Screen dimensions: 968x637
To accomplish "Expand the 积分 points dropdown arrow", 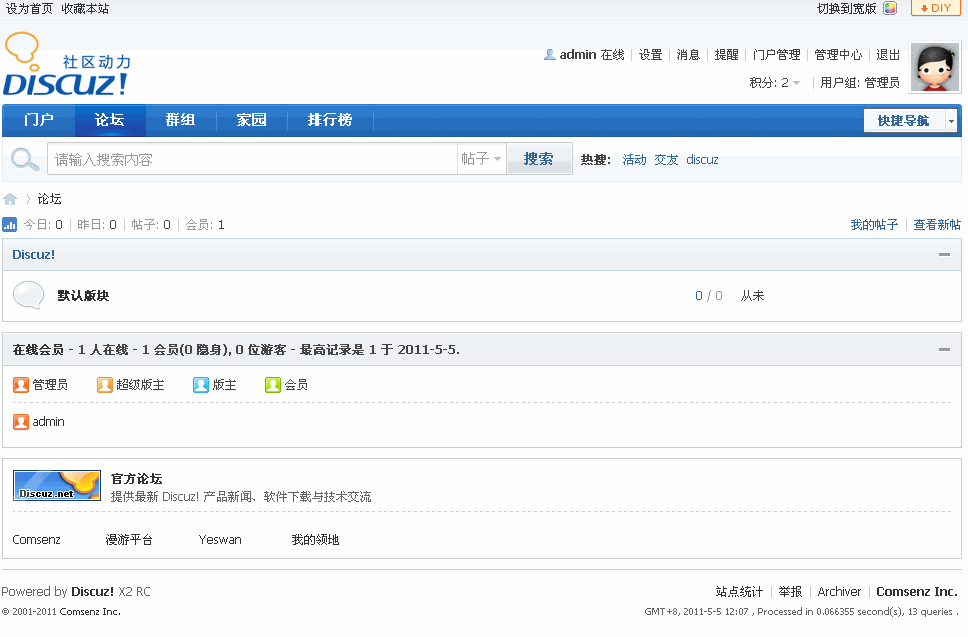I will click(796, 83).
